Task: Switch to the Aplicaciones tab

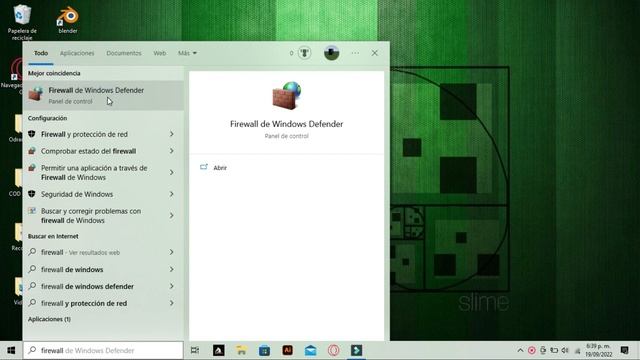Action: click(77, 53)
